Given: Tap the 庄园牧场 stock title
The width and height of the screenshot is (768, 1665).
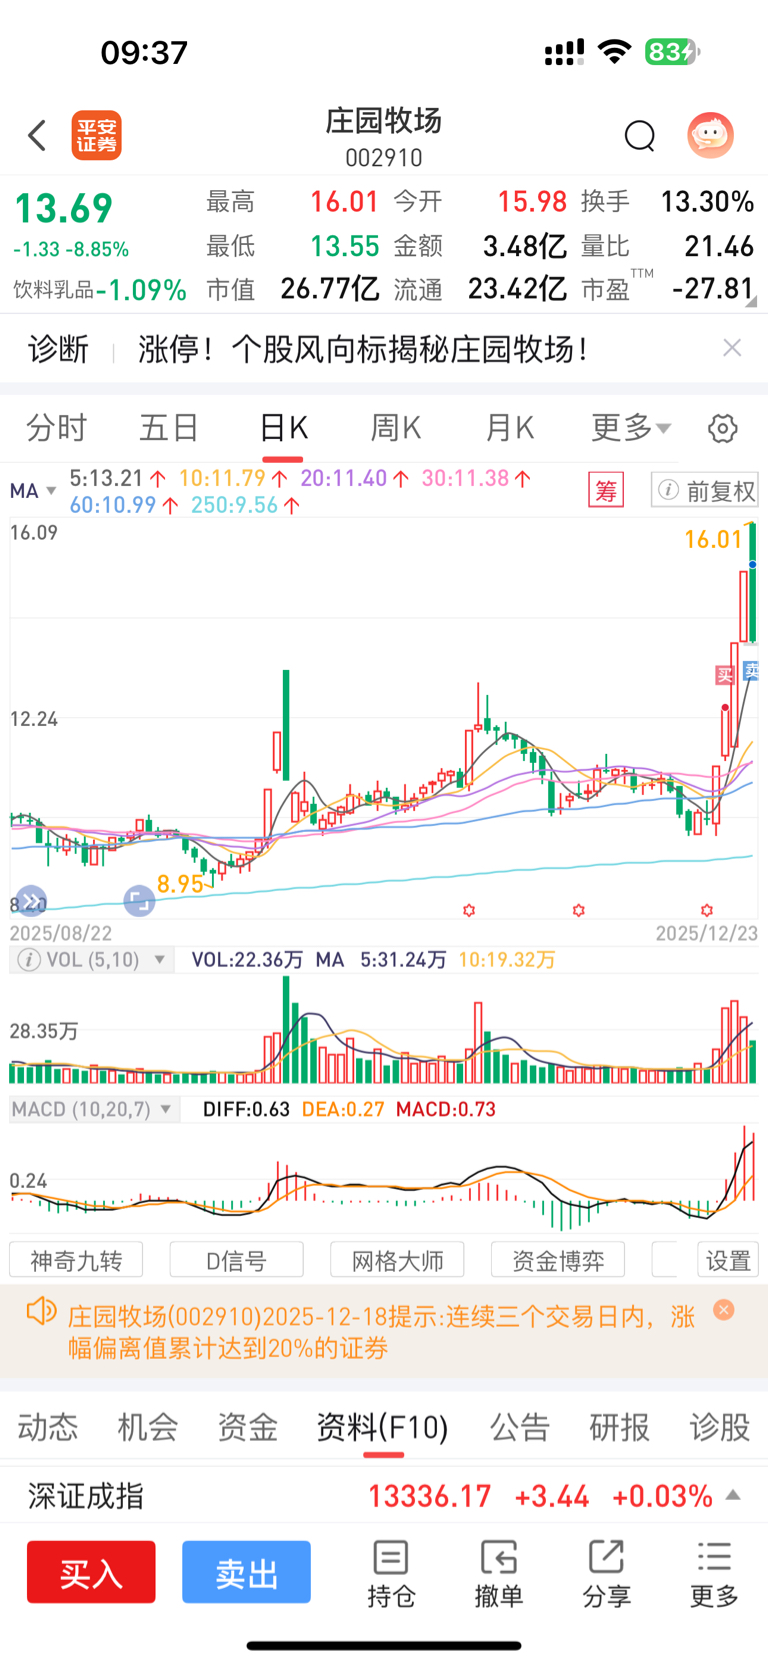Looking at the screenshot, I should 383,121.
